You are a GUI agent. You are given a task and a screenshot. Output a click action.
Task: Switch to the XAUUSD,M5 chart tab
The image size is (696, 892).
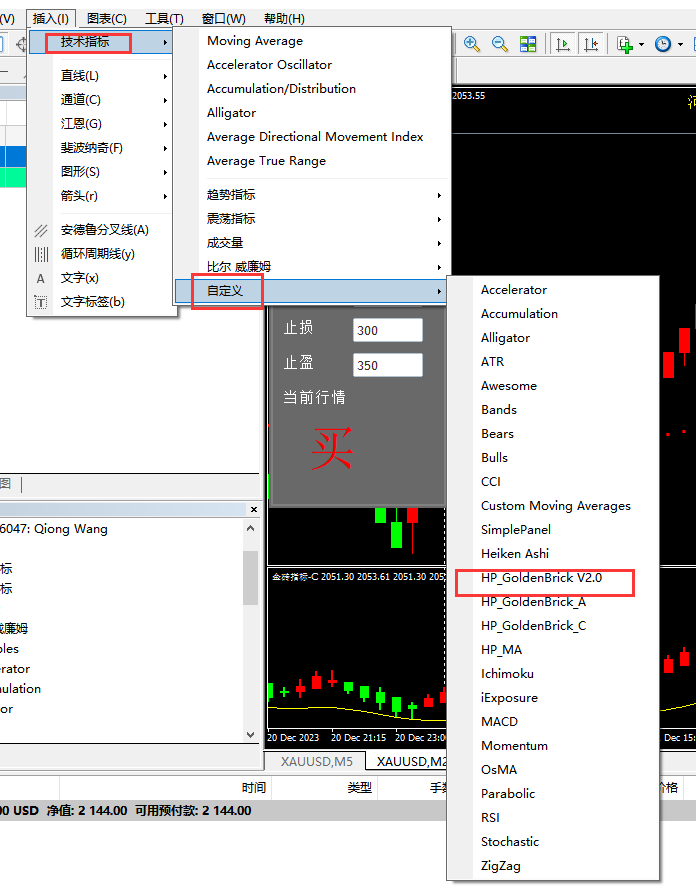point(316,762)
